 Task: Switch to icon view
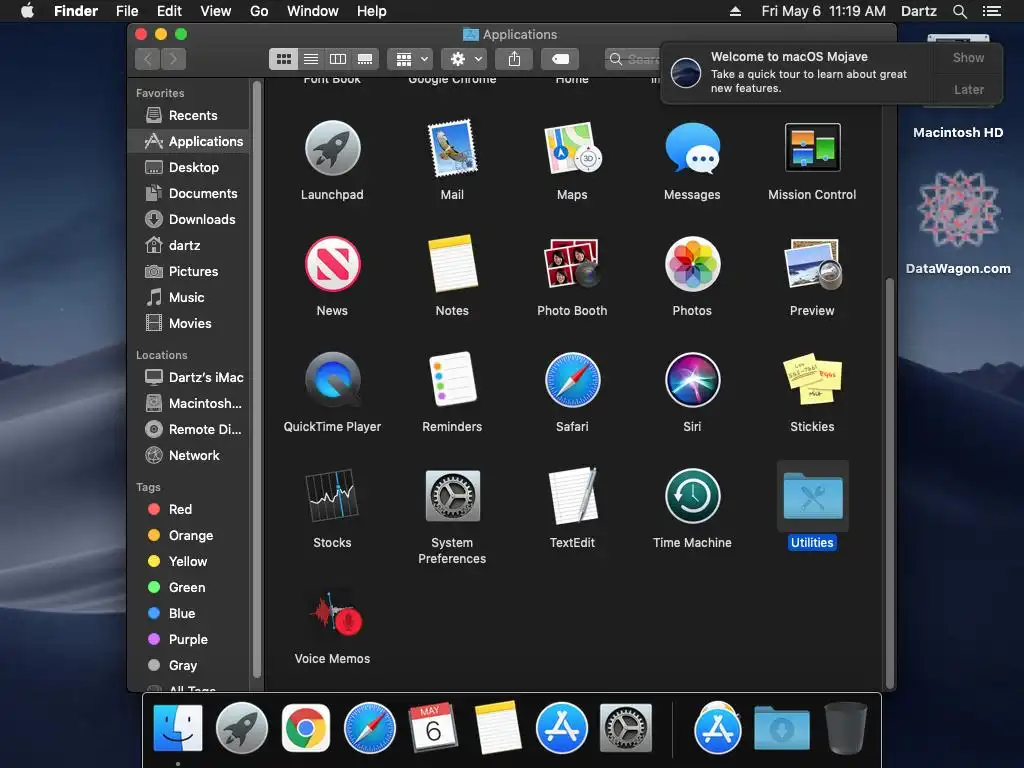pos(283,59)
